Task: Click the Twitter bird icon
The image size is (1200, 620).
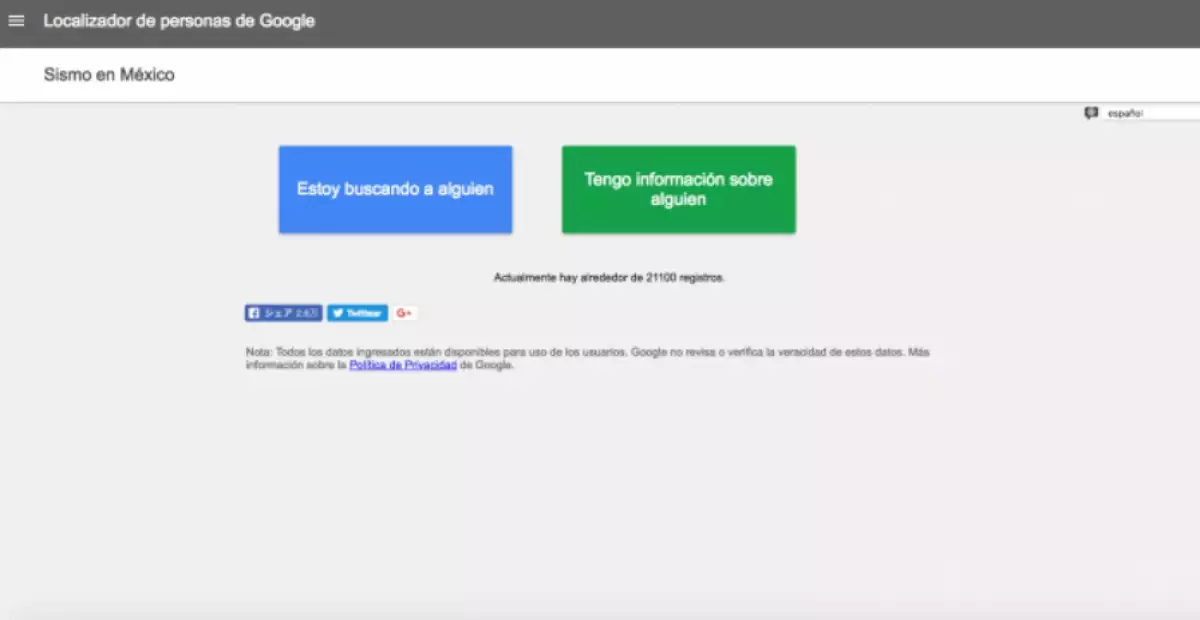Action: 339,312
